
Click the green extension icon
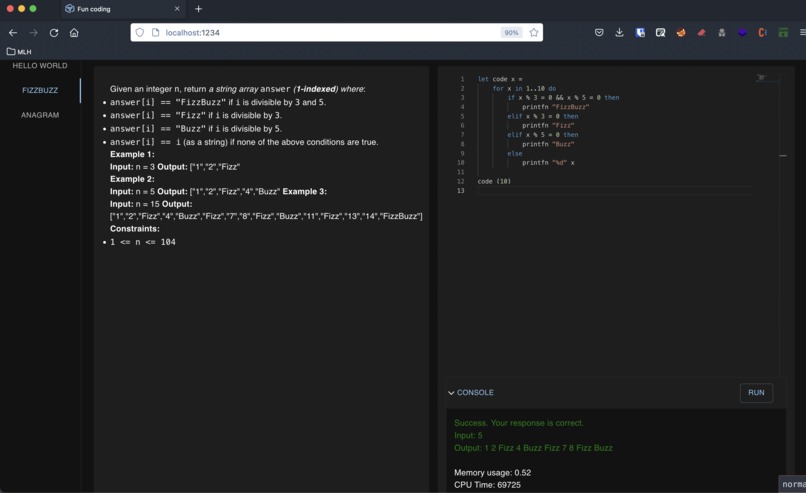783,32
